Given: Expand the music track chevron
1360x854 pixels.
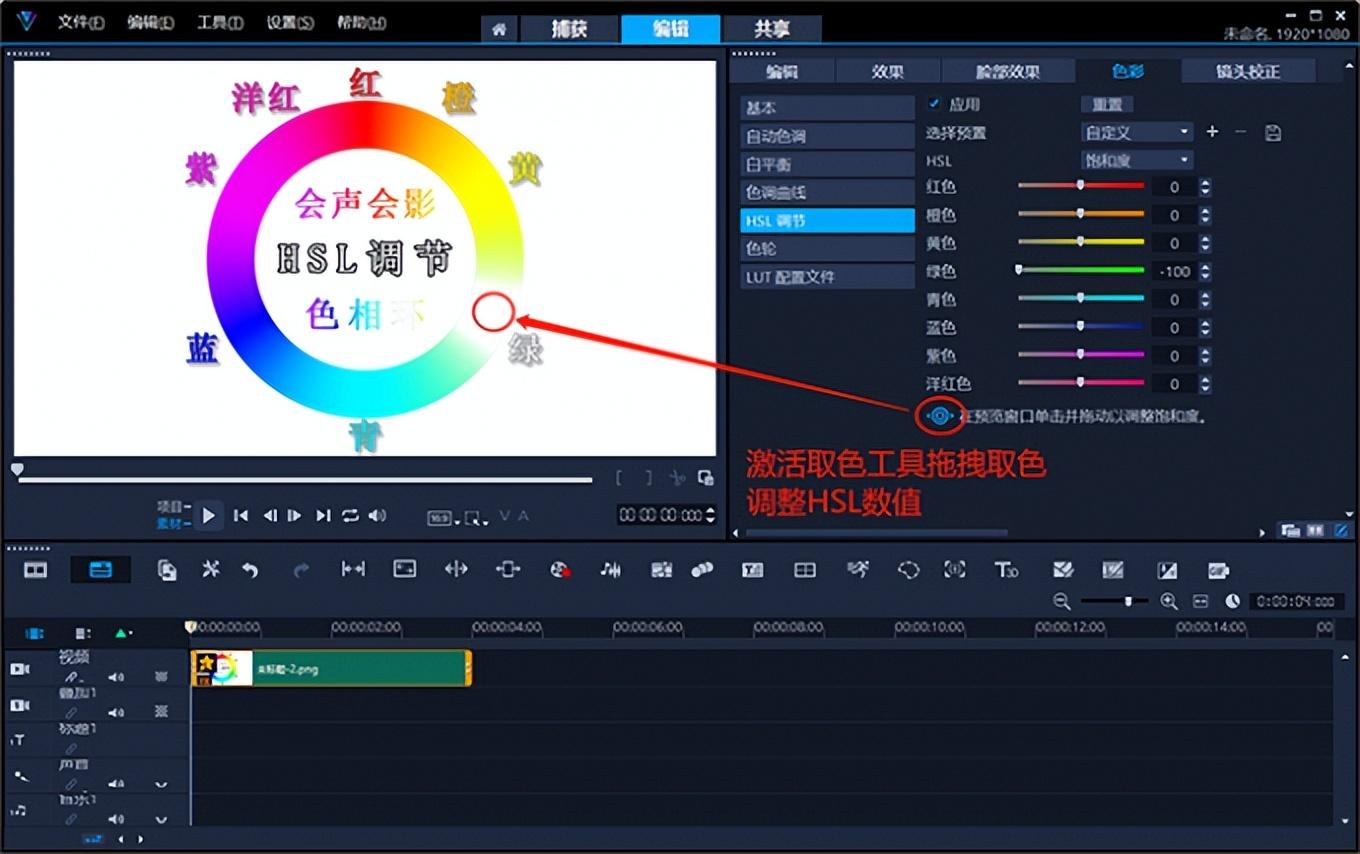Looking at the screenshot, I should tap(161, 821).
